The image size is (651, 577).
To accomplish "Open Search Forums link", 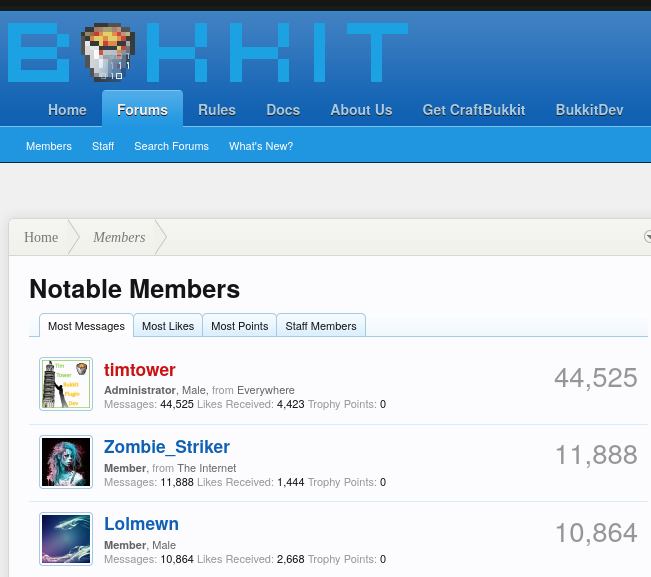I will (x=171, y=146).
